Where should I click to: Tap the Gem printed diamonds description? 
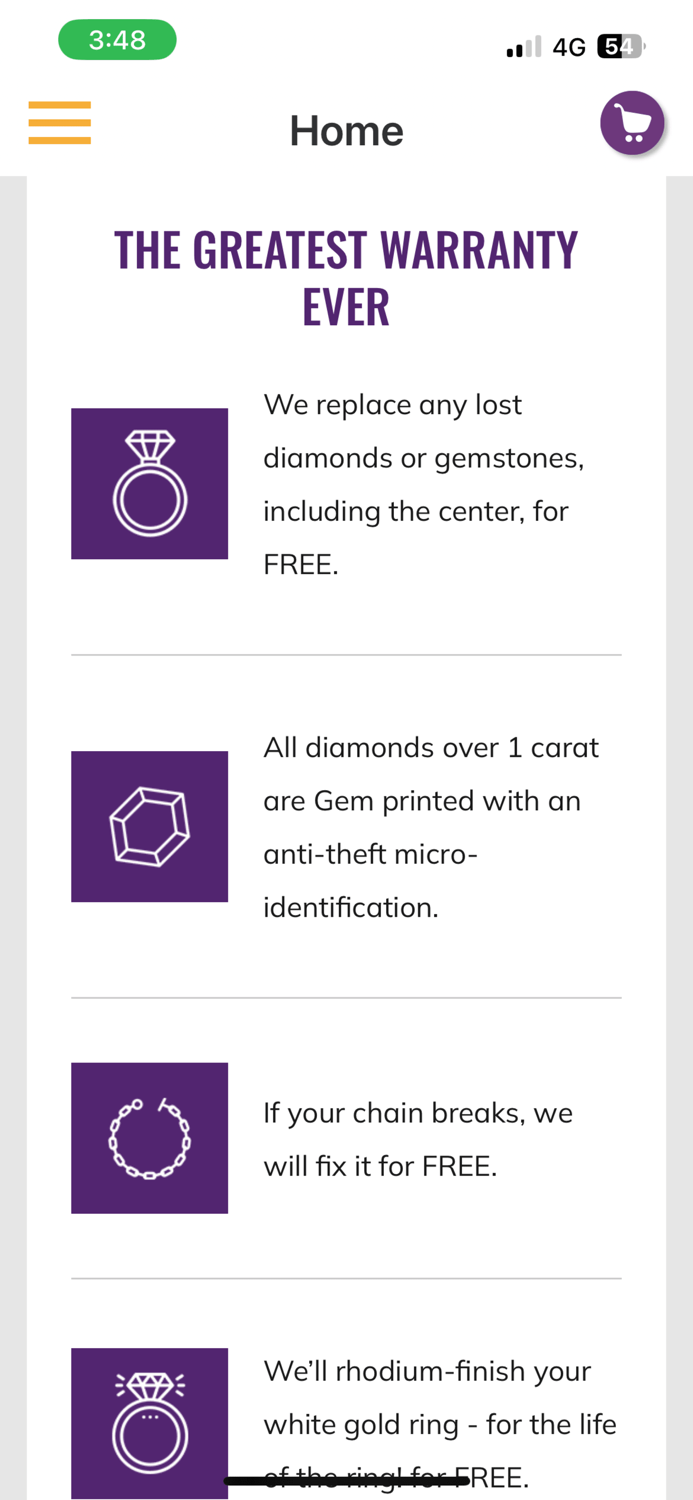430,826
